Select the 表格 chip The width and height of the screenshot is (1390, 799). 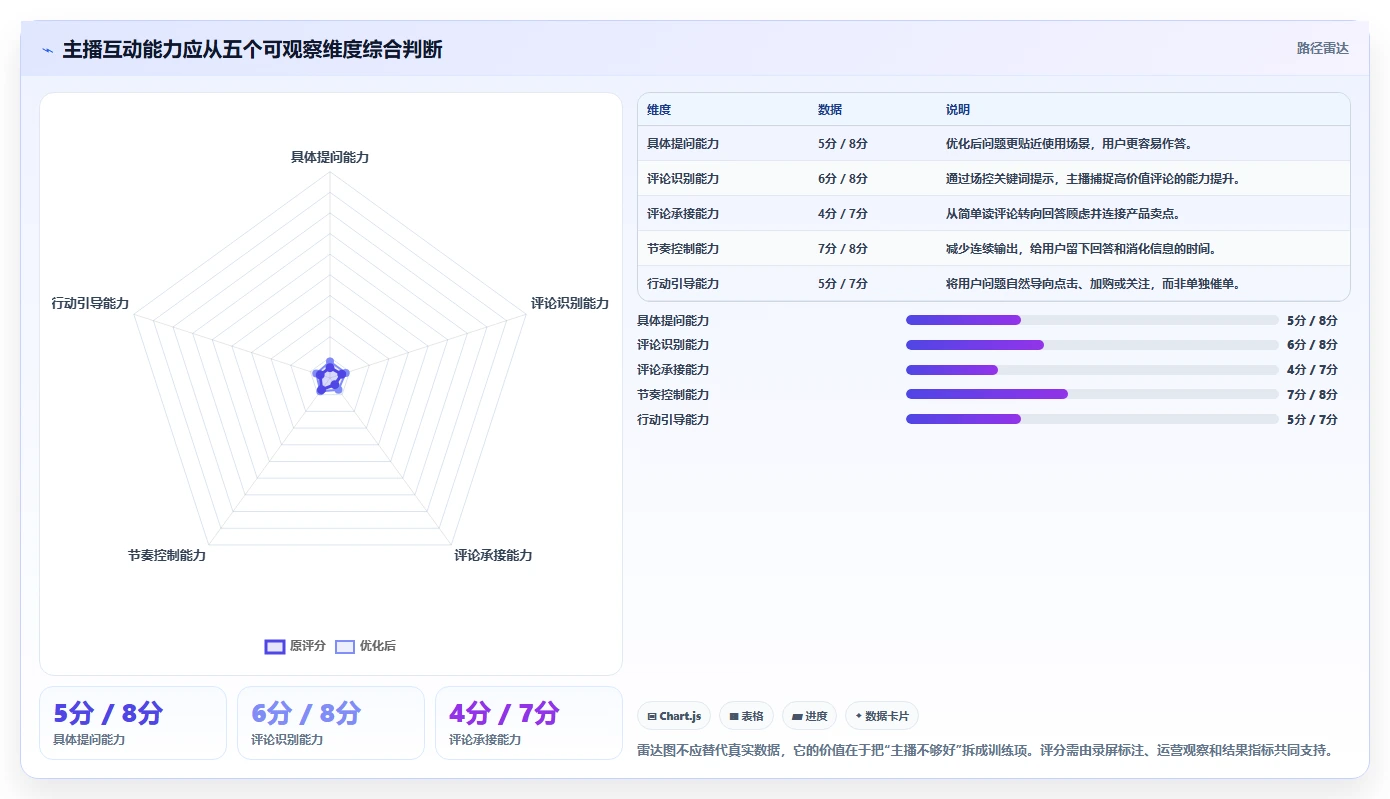(x=746, y=716)
